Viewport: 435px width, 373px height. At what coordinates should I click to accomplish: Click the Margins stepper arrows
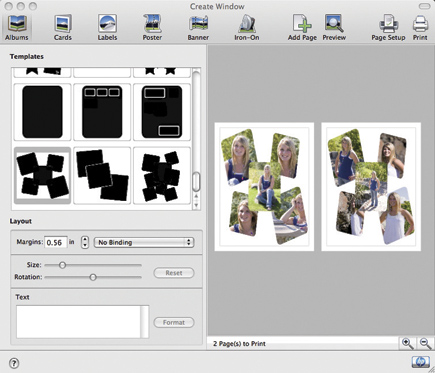(85, 242)
